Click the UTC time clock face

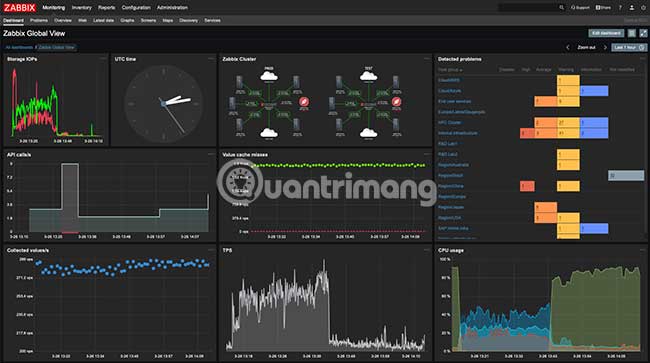pos(163,104)
